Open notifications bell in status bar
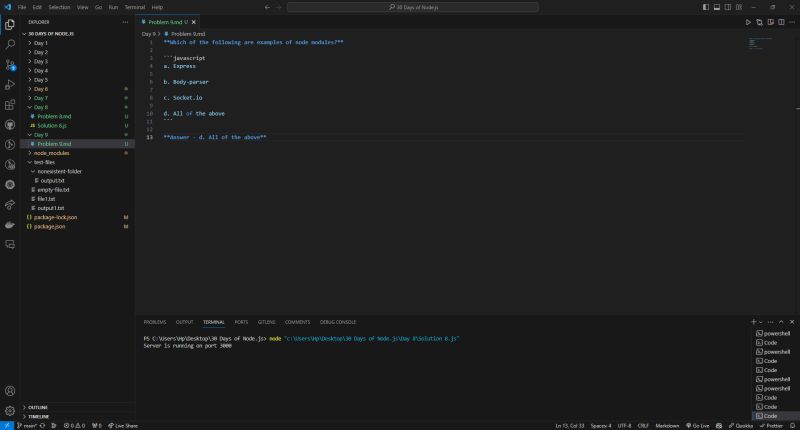Screen dimensions: 800x430 click(792, 425)
